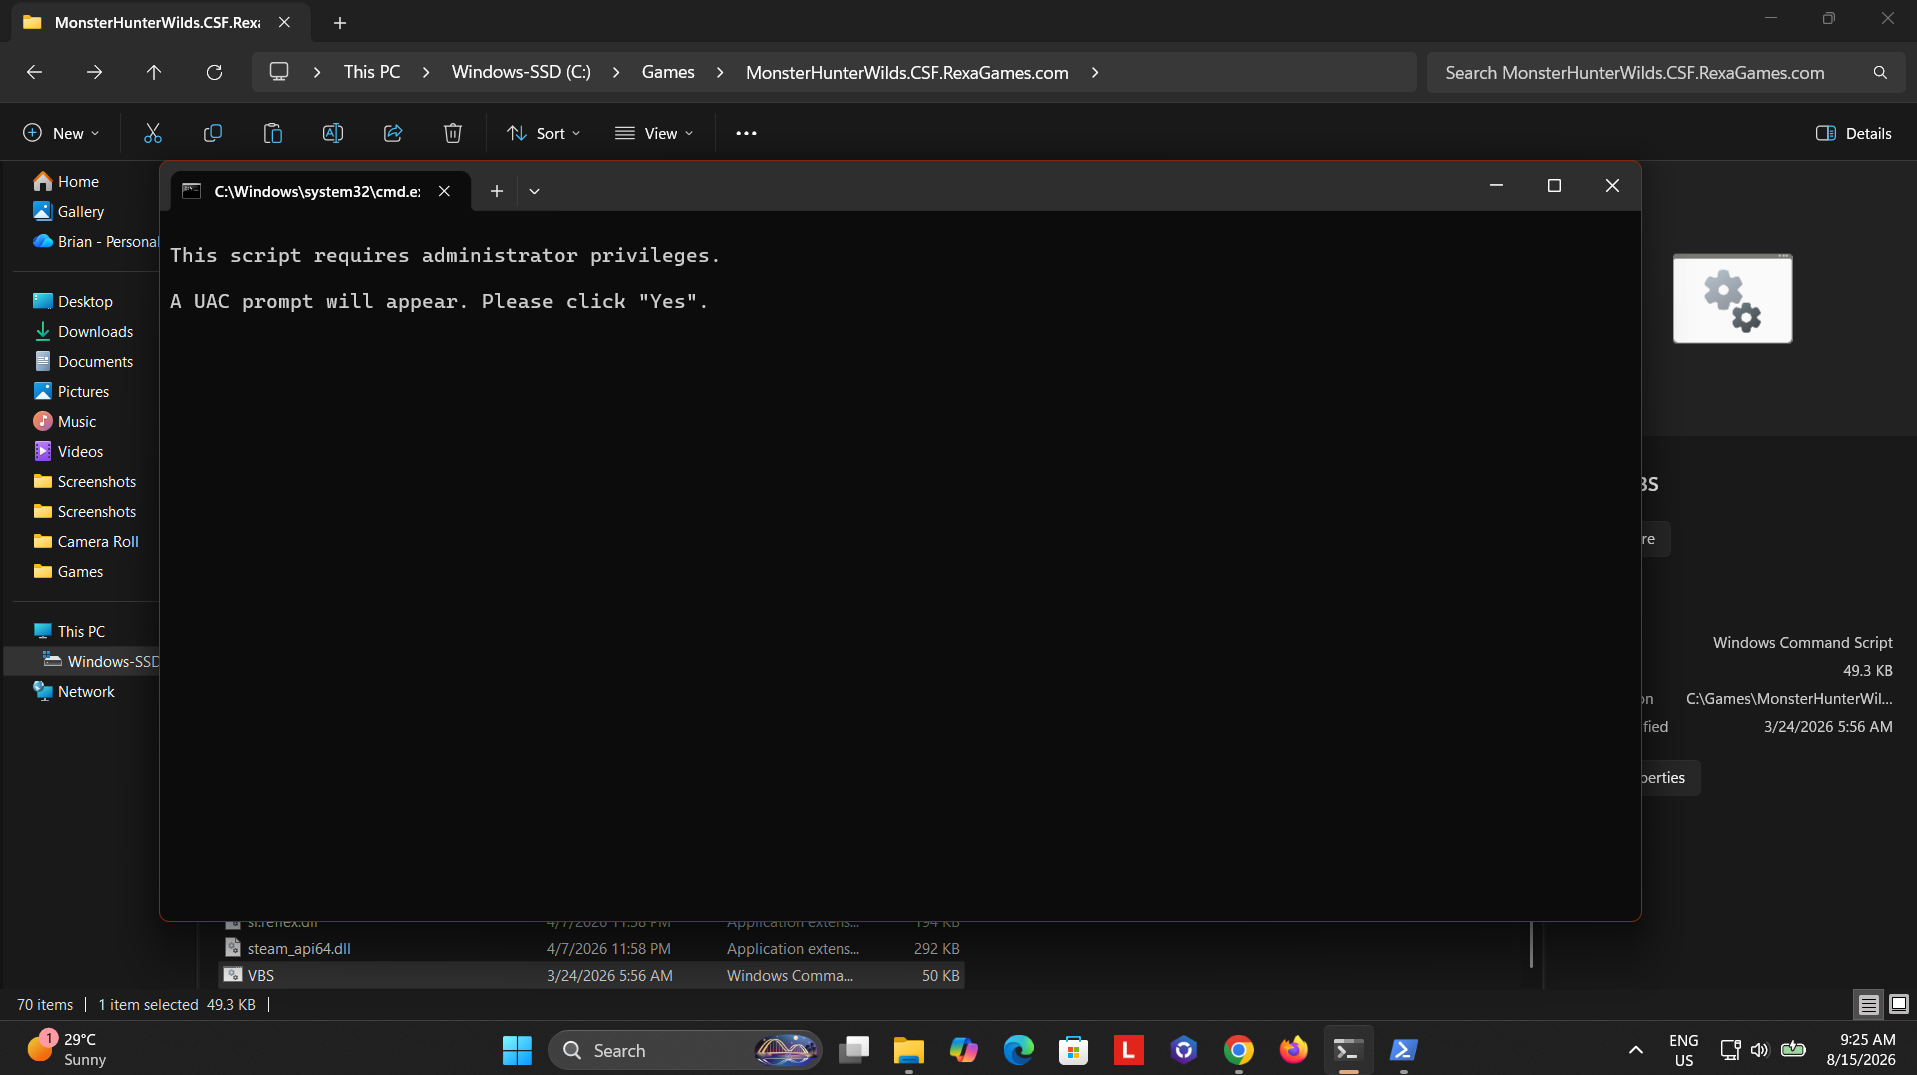Open the Windows Start menu
Viewport: 1917px width, 1075px height.
(x=517, y=1050)
